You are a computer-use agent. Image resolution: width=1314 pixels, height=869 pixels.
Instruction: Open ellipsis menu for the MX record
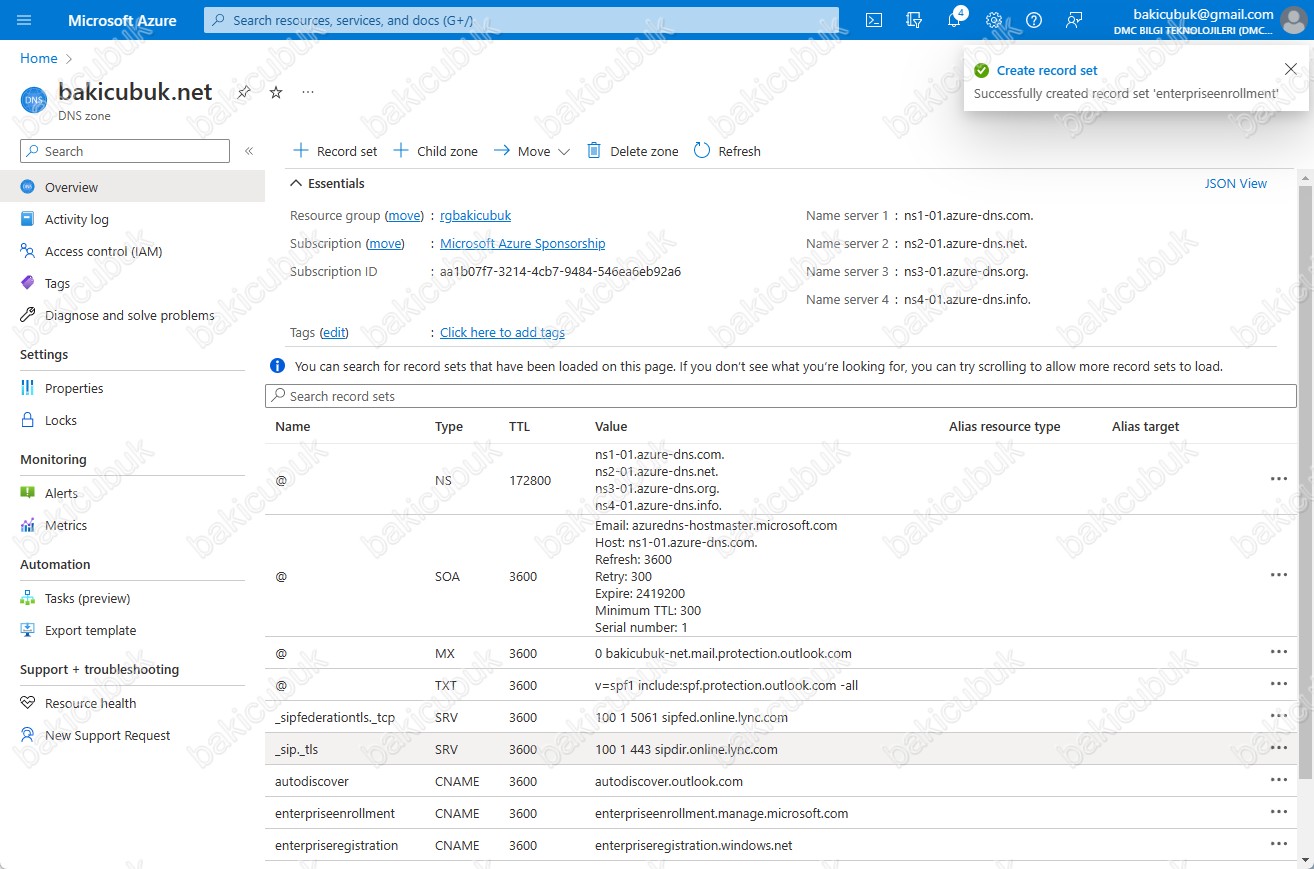(x=1278, y=652)
